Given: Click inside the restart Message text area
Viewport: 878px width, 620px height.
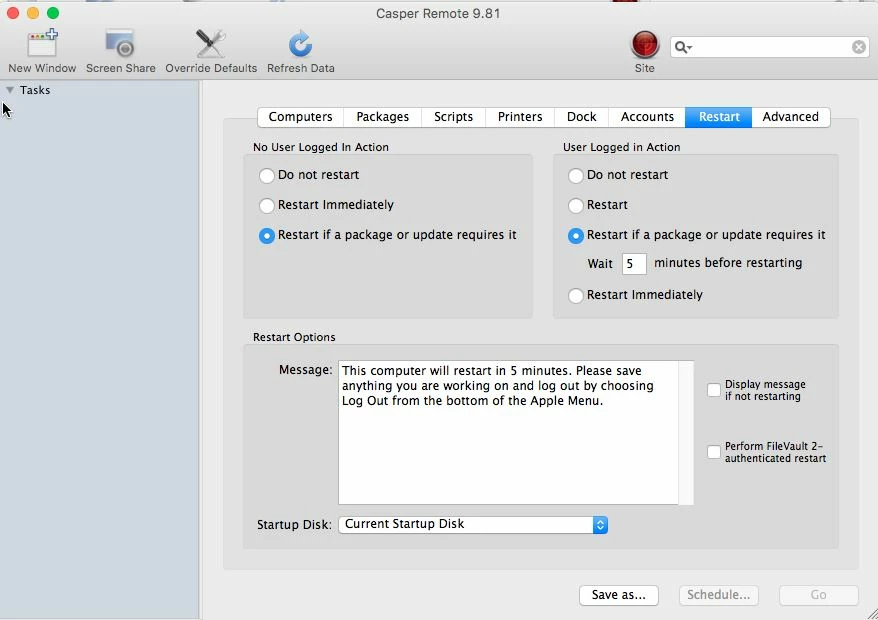Looking at the screenshot, I should (x=508, y=432).
